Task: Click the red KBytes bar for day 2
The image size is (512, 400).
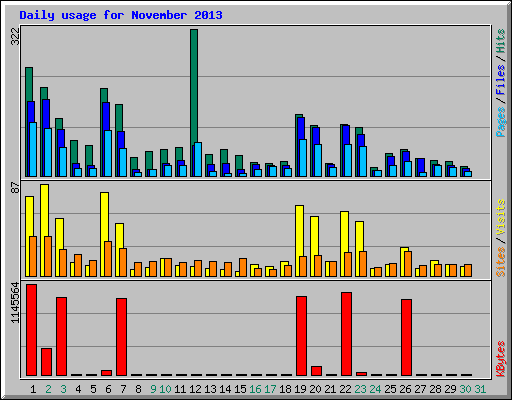Action: pos(46,362)
